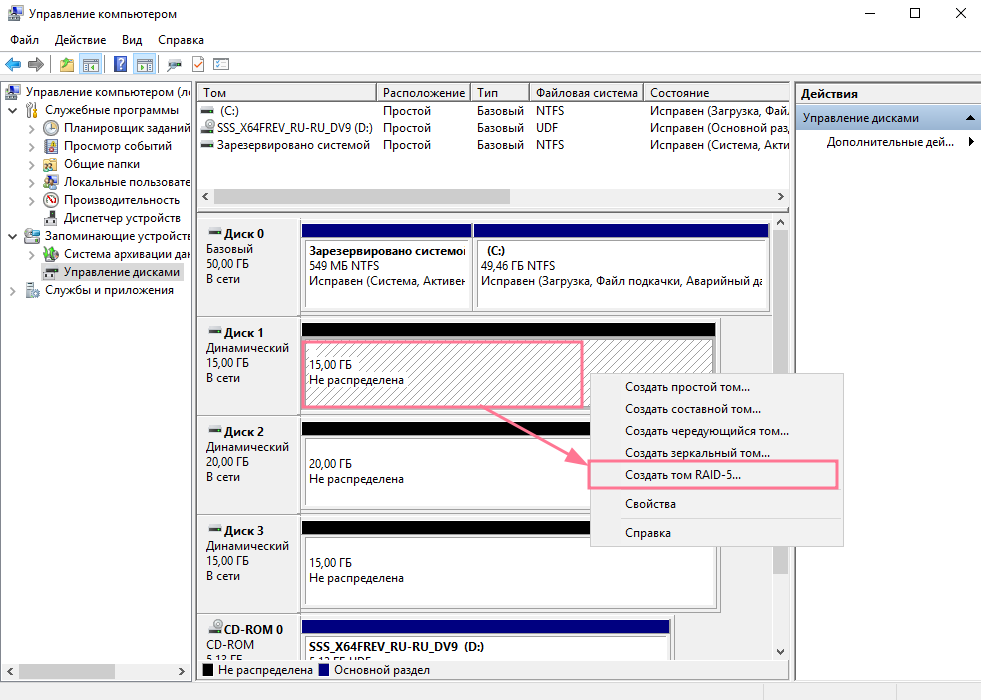The image size is (981, 700).
Task: Toggle the console tree show/hide button
Action: (91, 64)
